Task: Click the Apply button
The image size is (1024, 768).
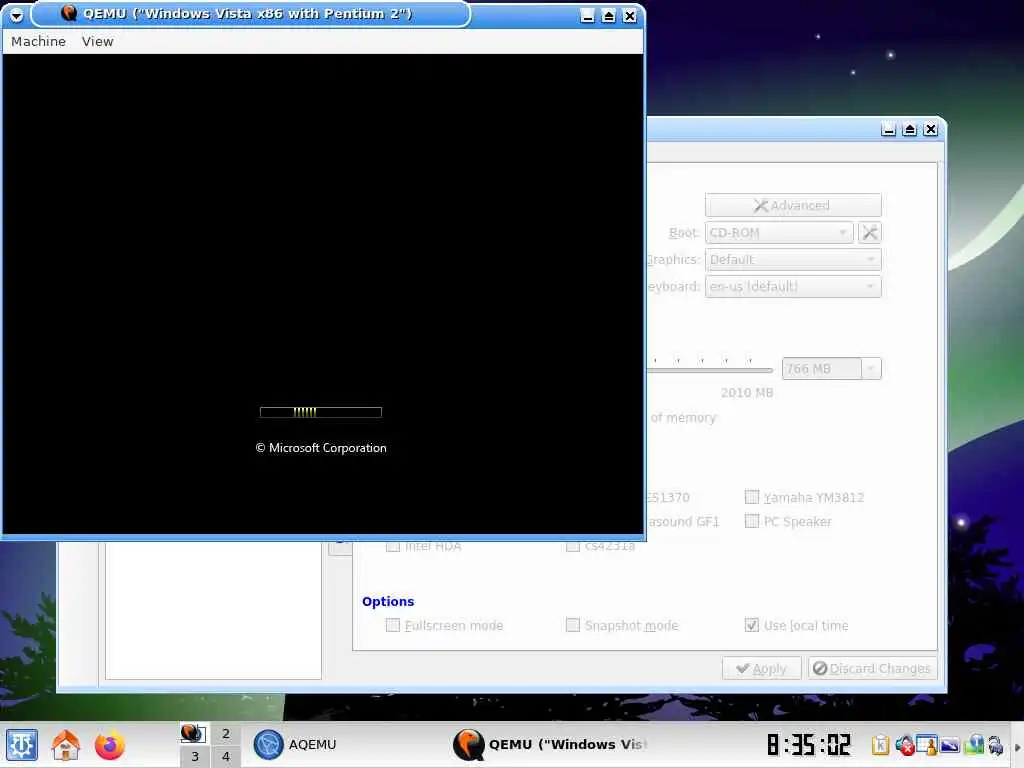Action: pos(761,668)
